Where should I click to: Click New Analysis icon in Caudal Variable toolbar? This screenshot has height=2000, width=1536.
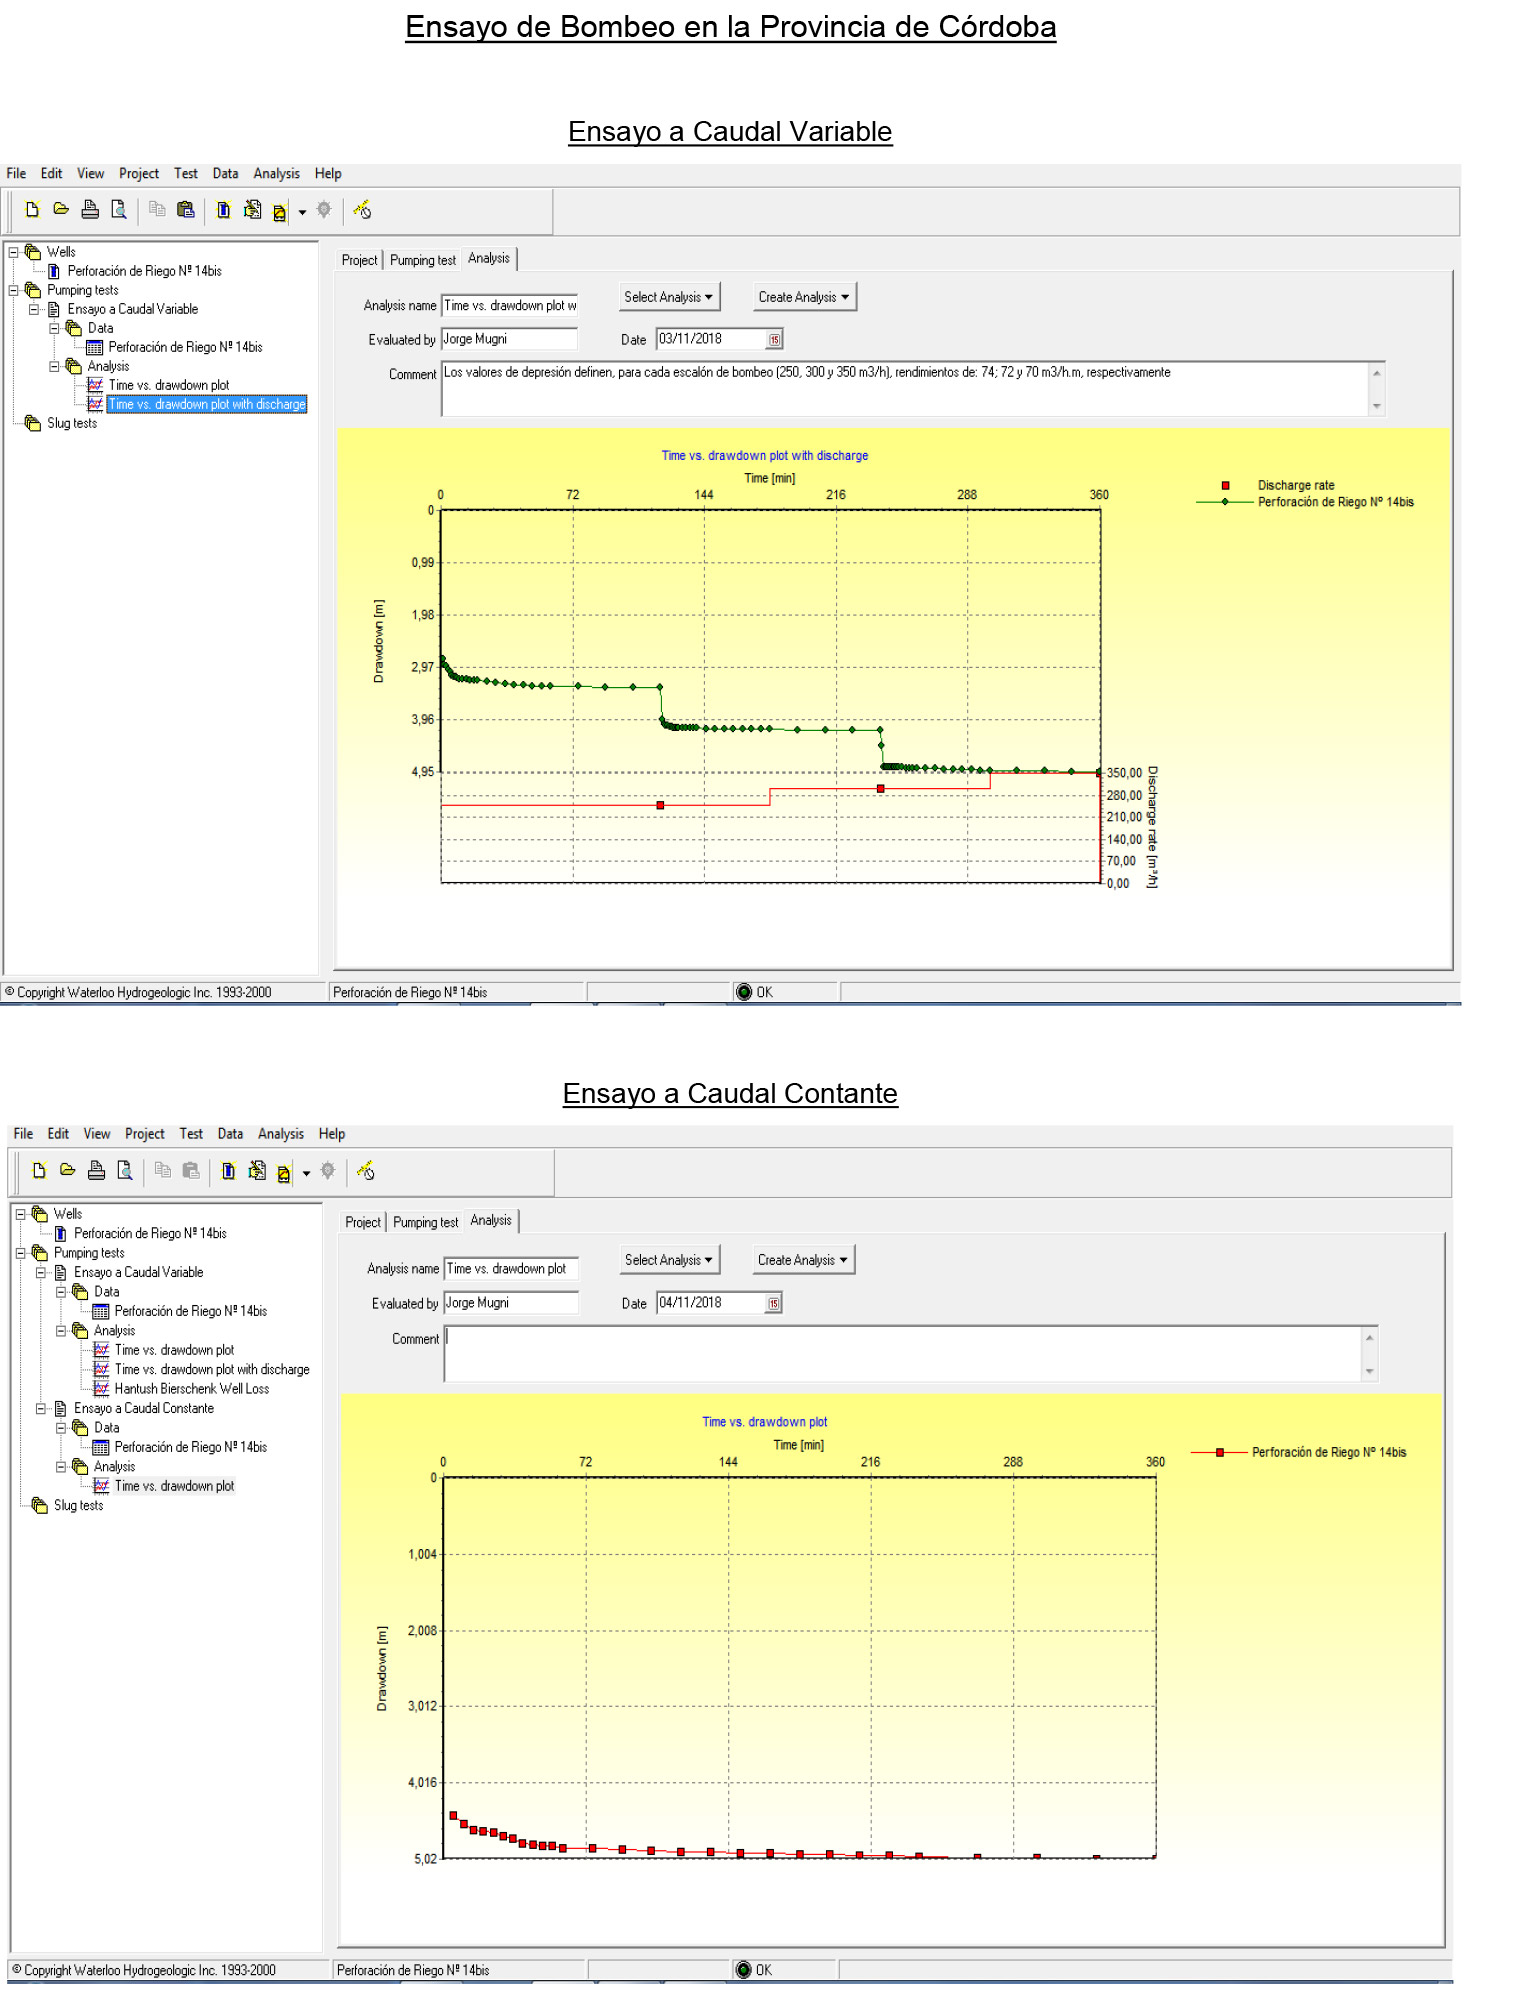pos(280,212)
